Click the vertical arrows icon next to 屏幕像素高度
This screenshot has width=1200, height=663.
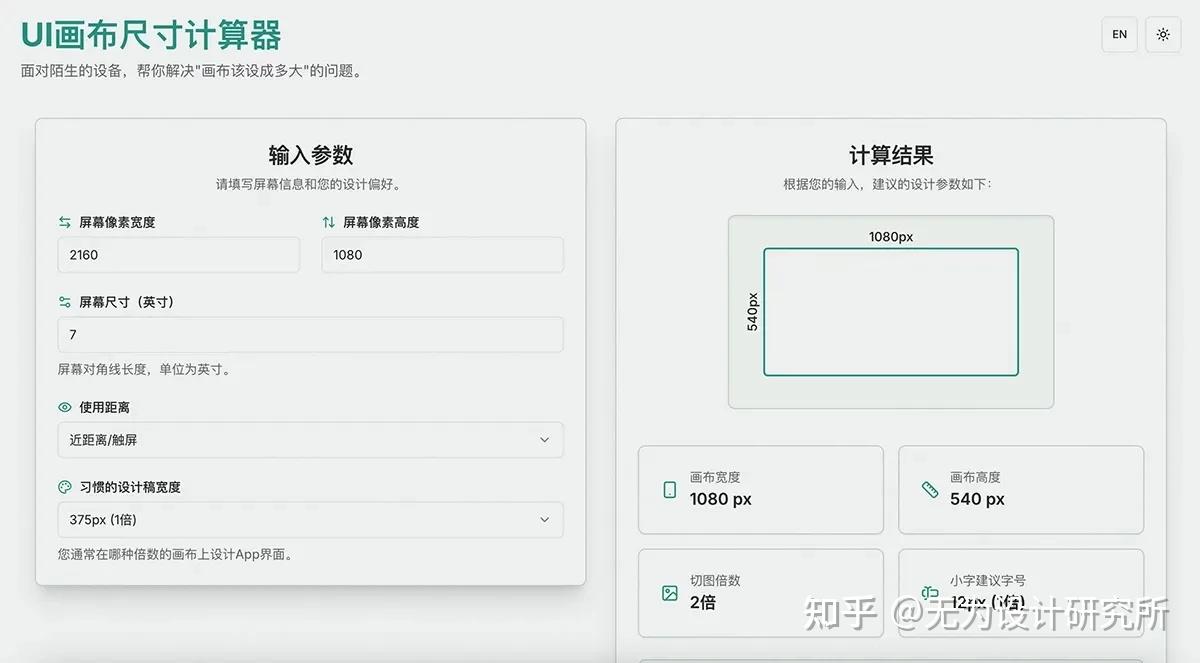[x=330, y=222]
